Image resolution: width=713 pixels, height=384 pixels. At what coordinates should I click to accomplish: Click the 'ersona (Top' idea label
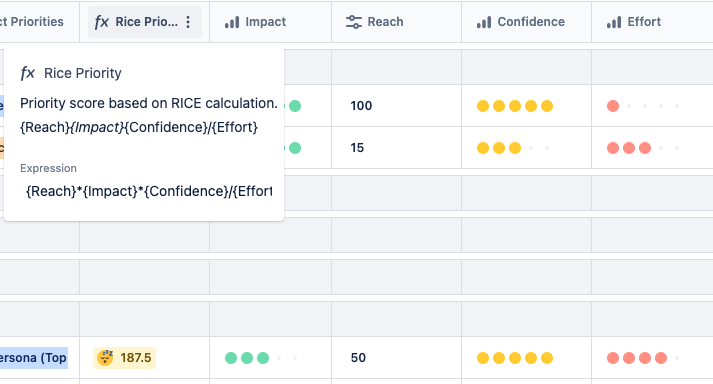tap(33, 358)
